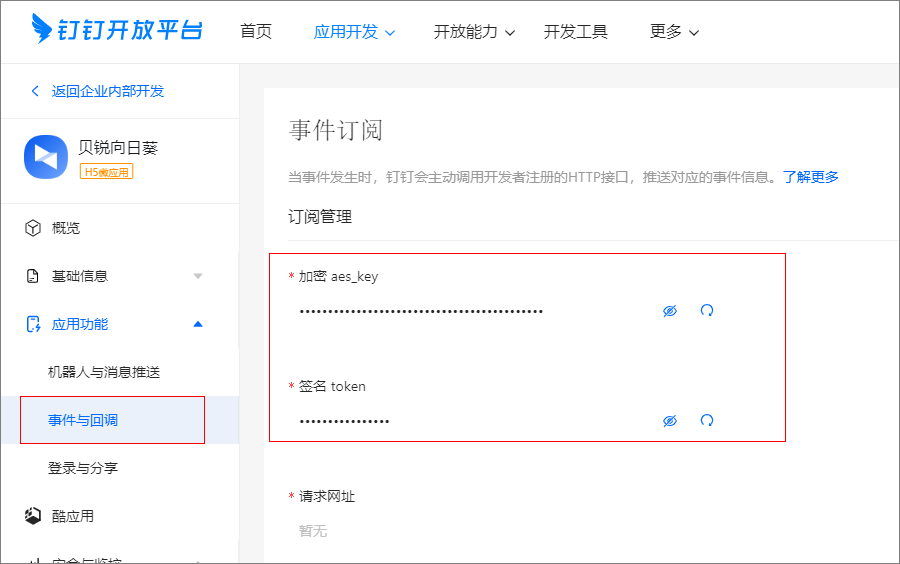Click the 概览 cube icon
The image size is (900, 564).
(33, 228)
